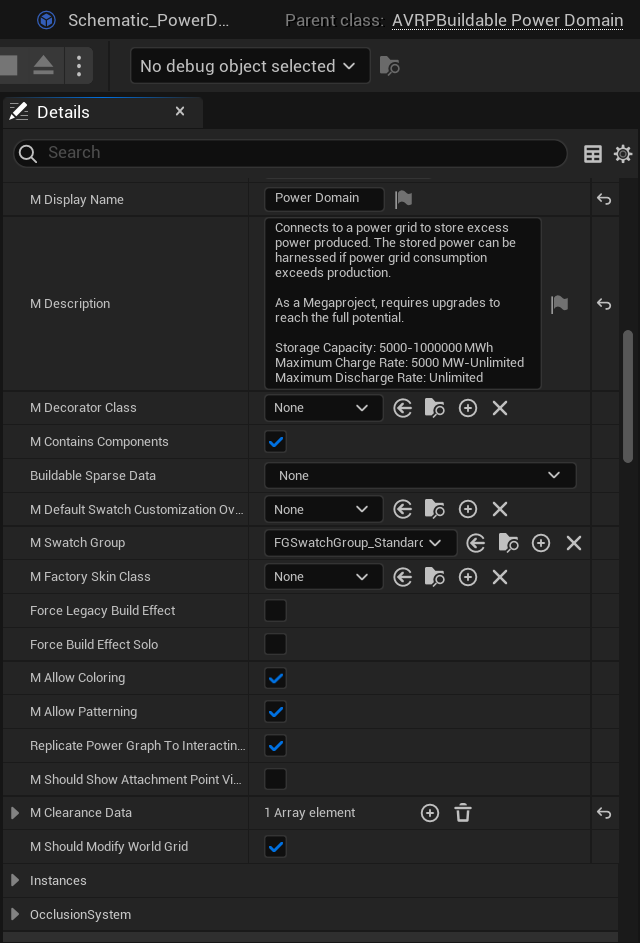Screen dimensions: 640x943
Task: Clear the M Factory Skin Class value
Action: coord(500,577)
